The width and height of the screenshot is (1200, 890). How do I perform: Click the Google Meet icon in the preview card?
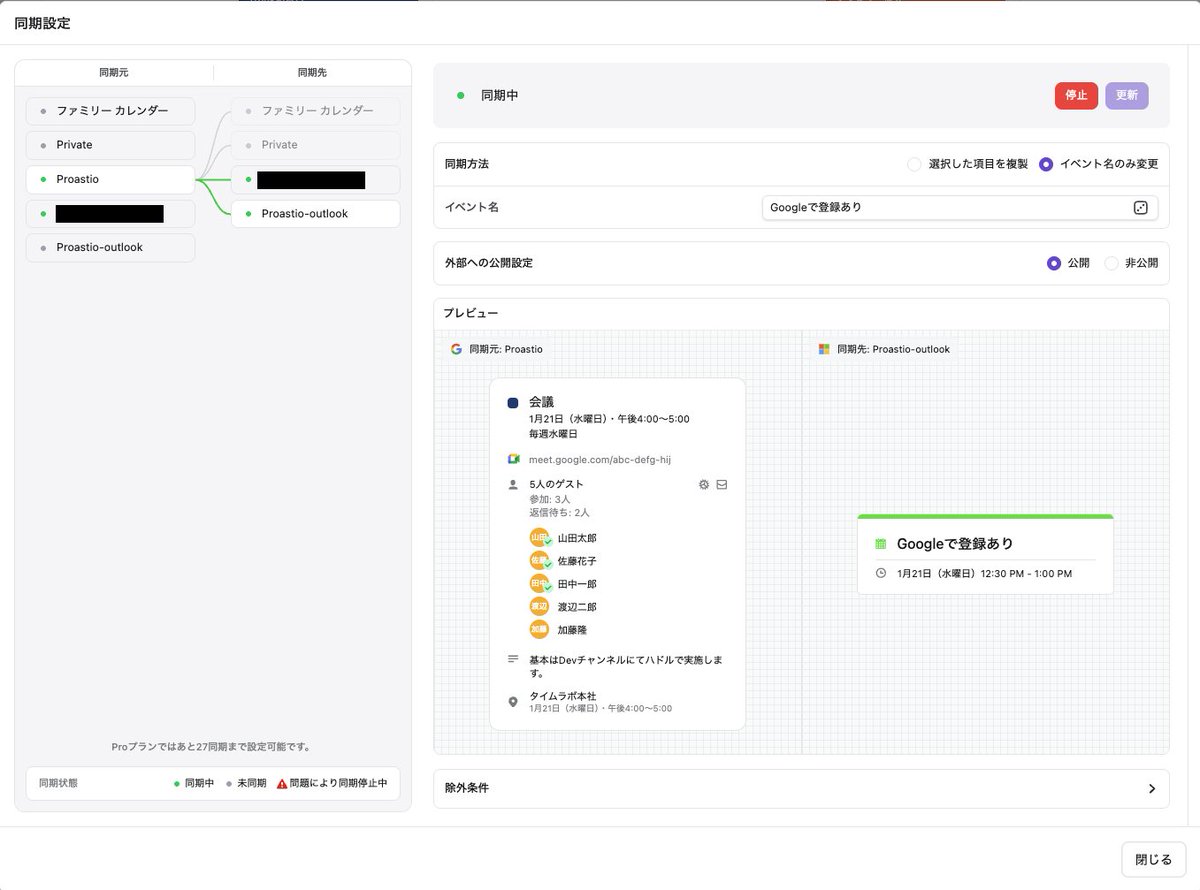click(513, 459)
